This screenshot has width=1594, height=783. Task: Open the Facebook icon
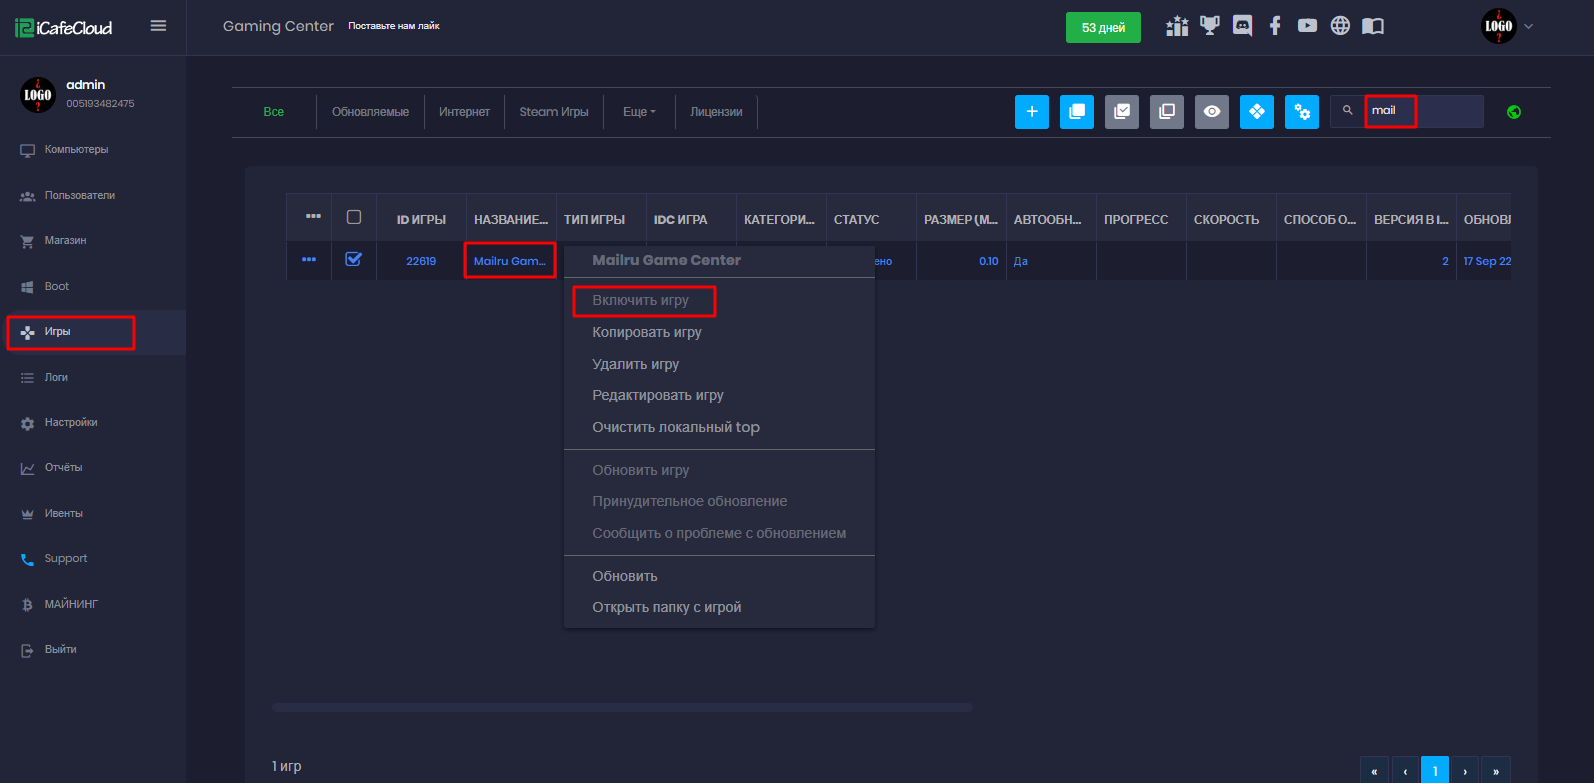(x=1275, y=26)
